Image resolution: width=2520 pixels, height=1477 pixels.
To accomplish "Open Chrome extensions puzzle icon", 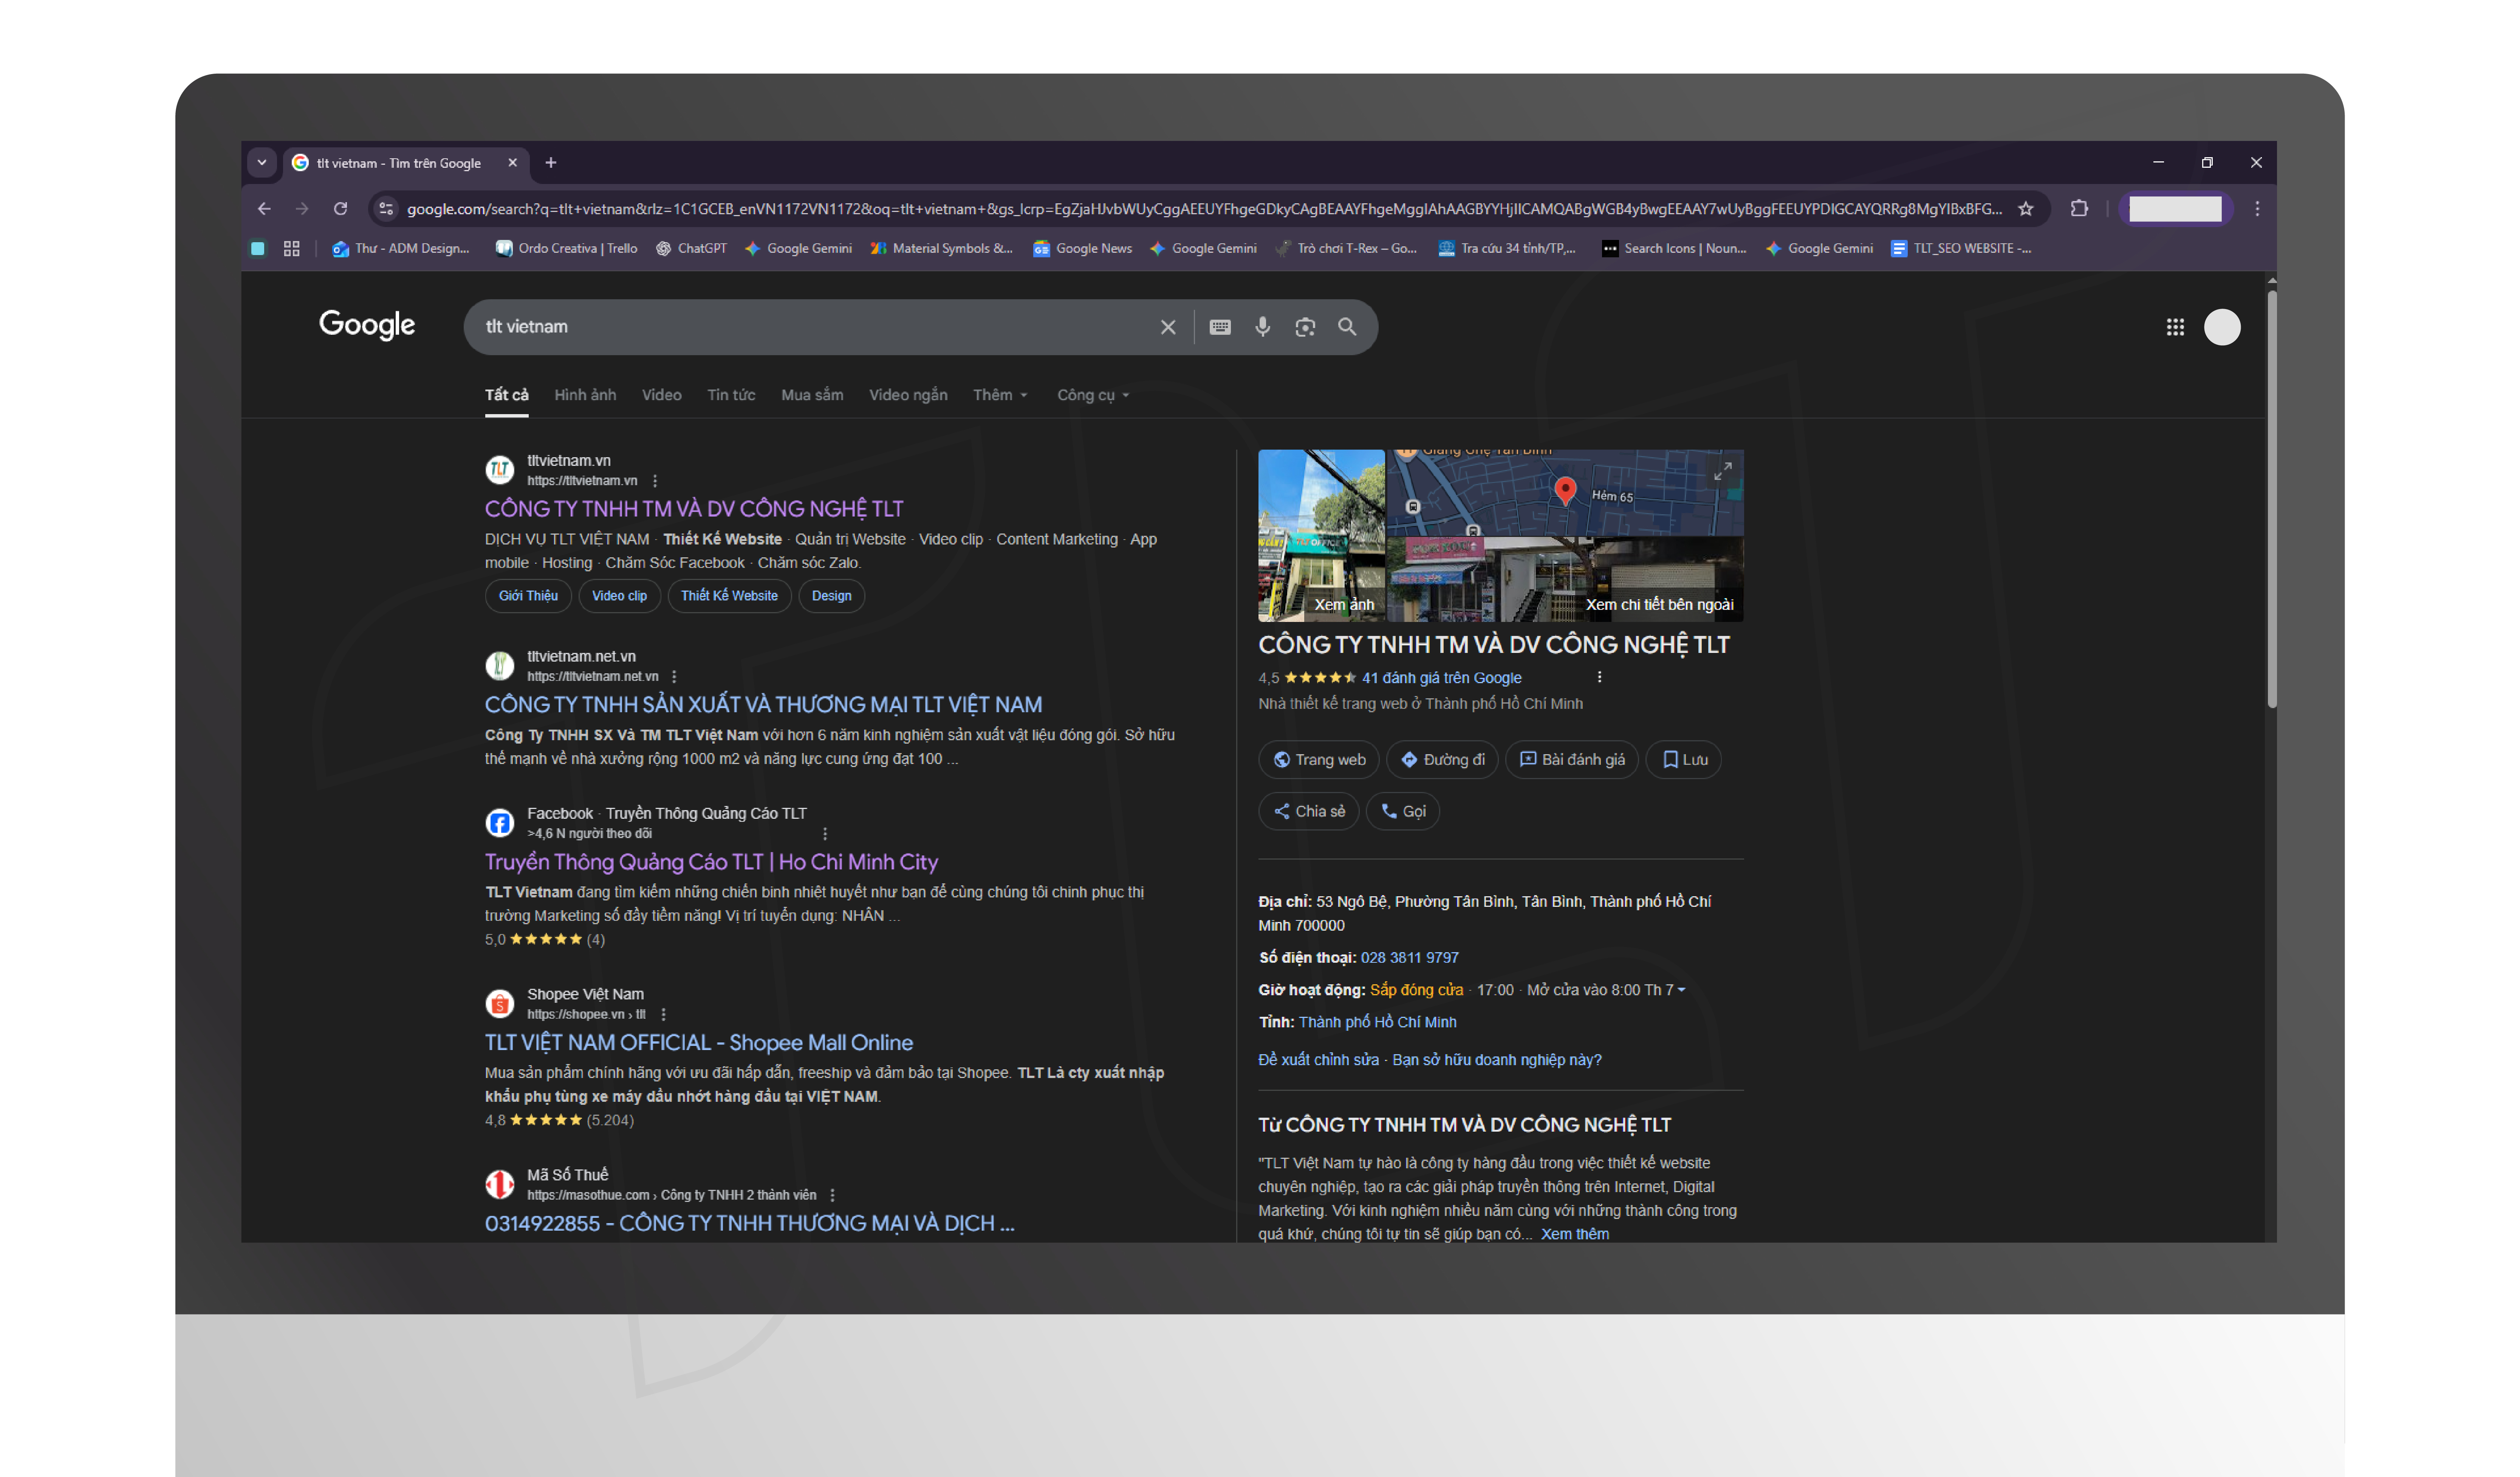I will pyautogui.click(x=2079, y=209).
